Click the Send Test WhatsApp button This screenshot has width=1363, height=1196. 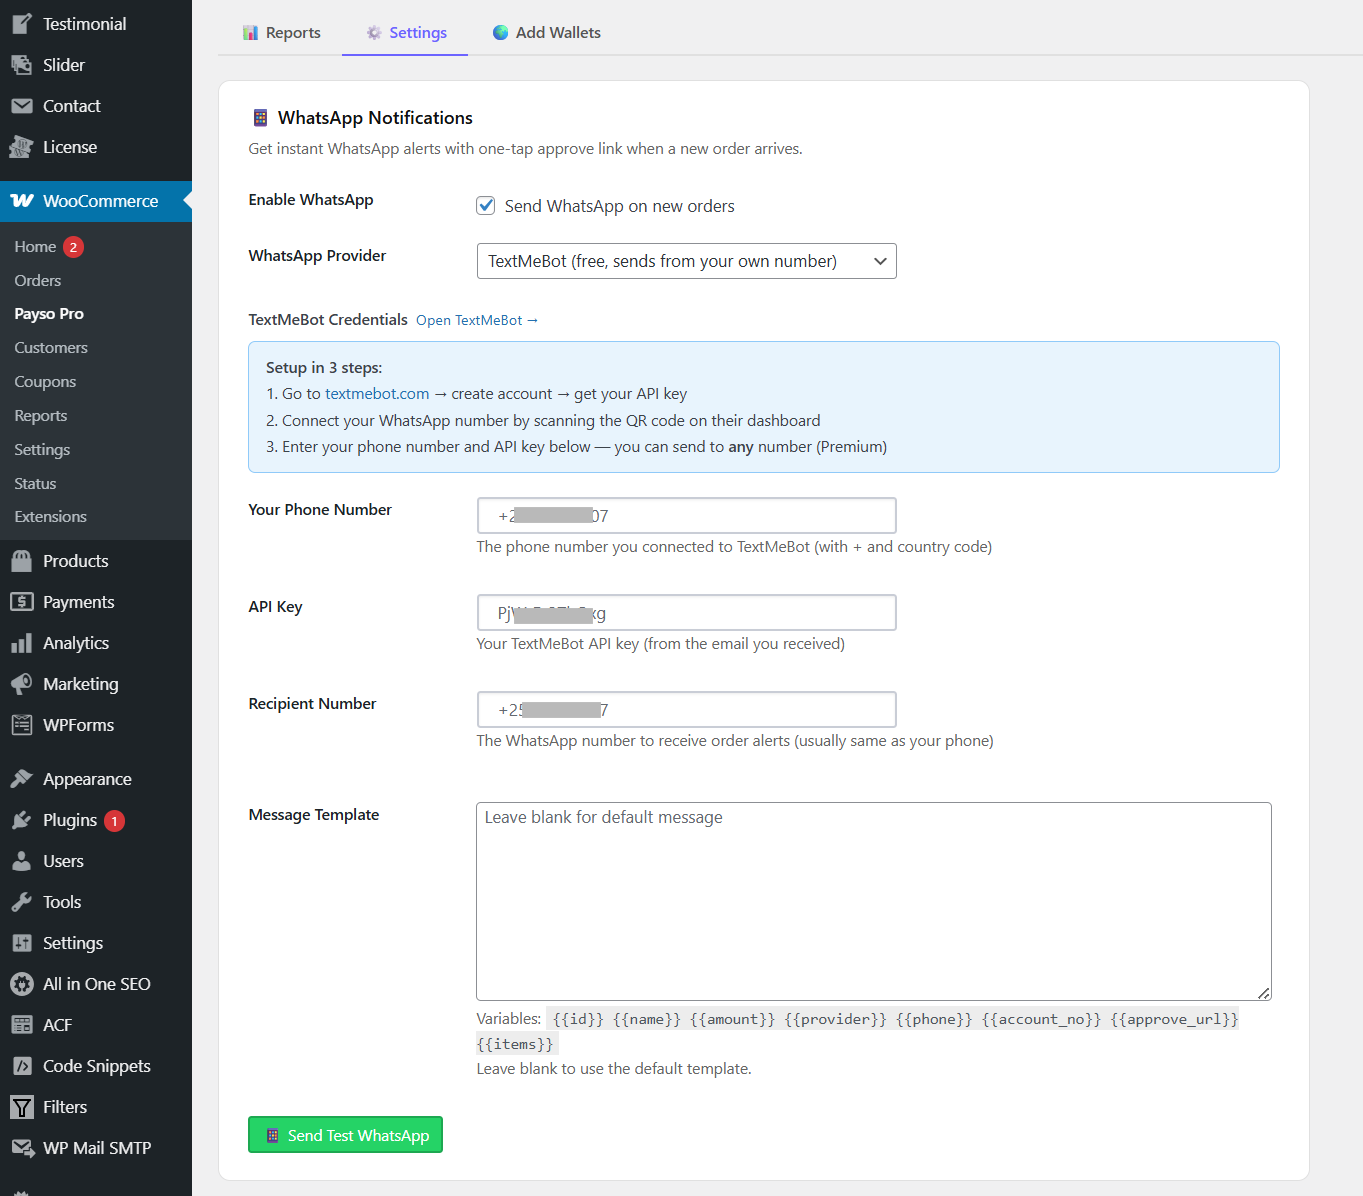345,1134
